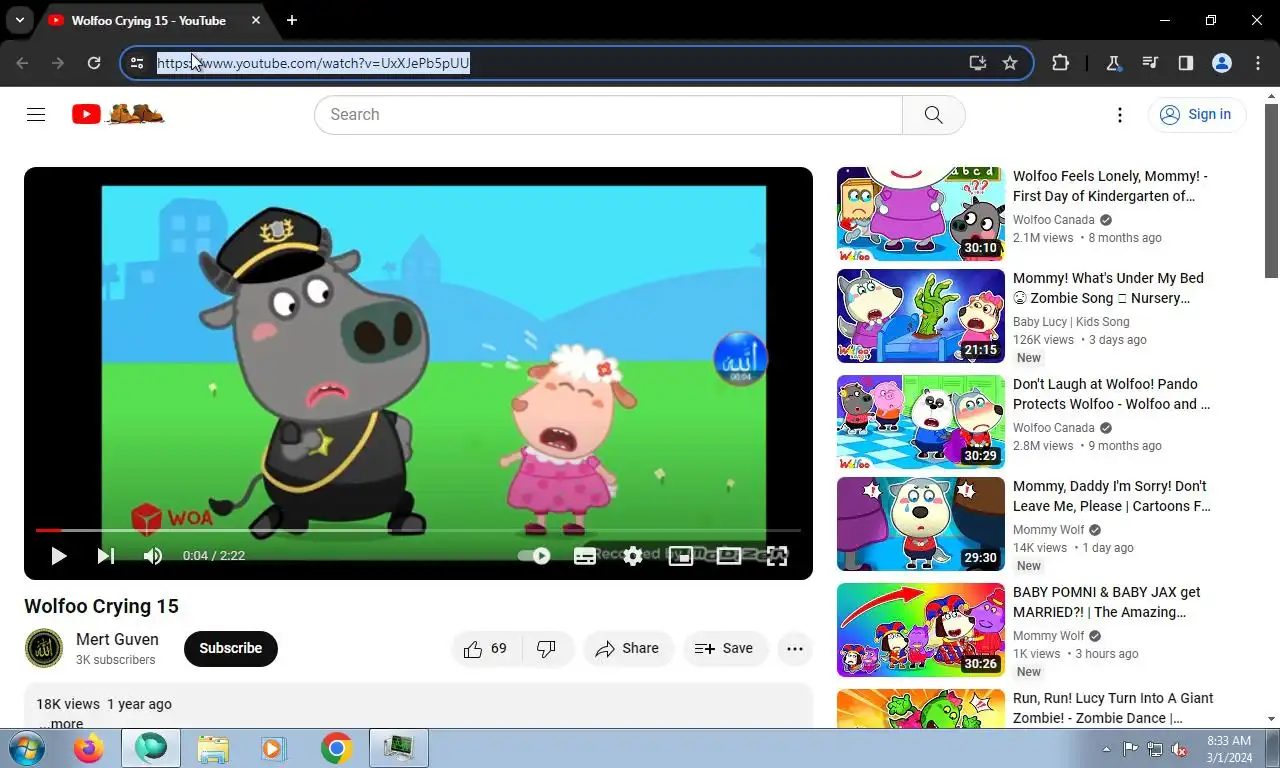This screenshot has width=1280, height=768.
Task: Open Mommy, Daddy I'm Sorry video title
Action: pos(1112,496)
